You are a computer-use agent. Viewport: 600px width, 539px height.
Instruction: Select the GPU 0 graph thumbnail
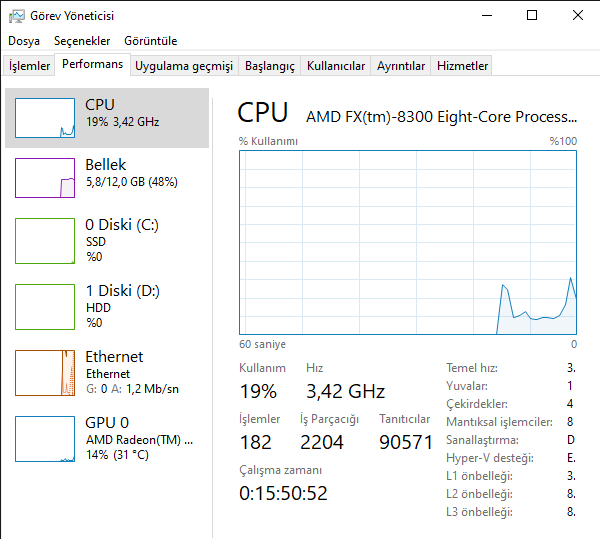45,439
